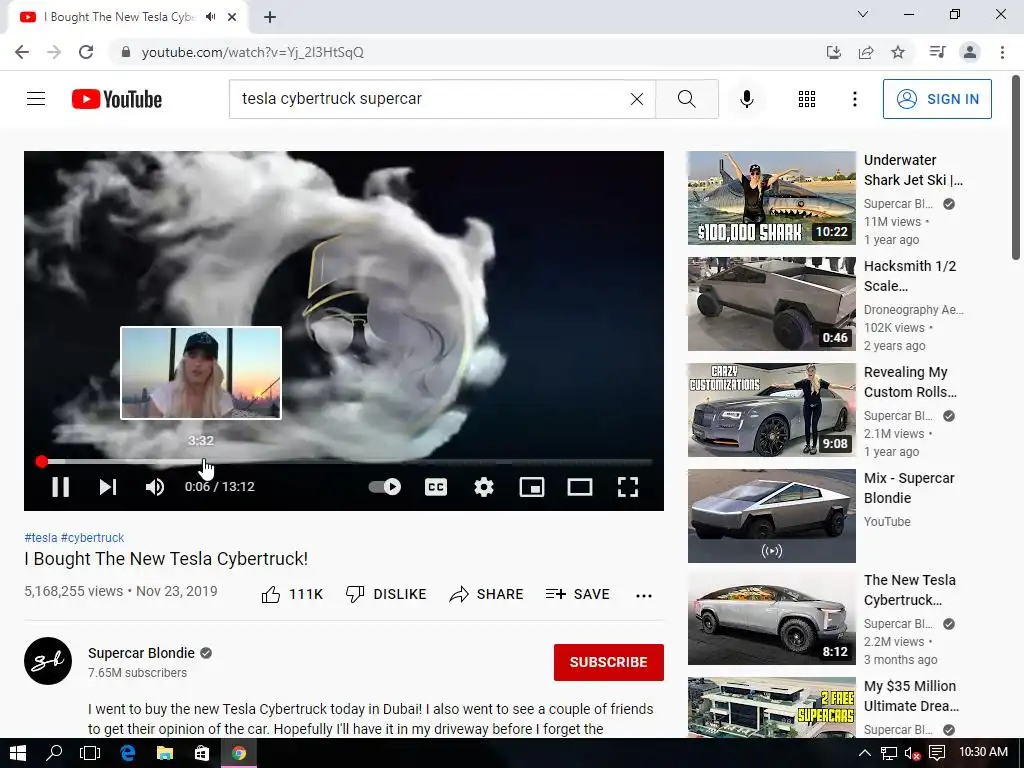Show hidden system tray icons
The width and height of the screenshot is (1024, 768).
coord(865,754)
